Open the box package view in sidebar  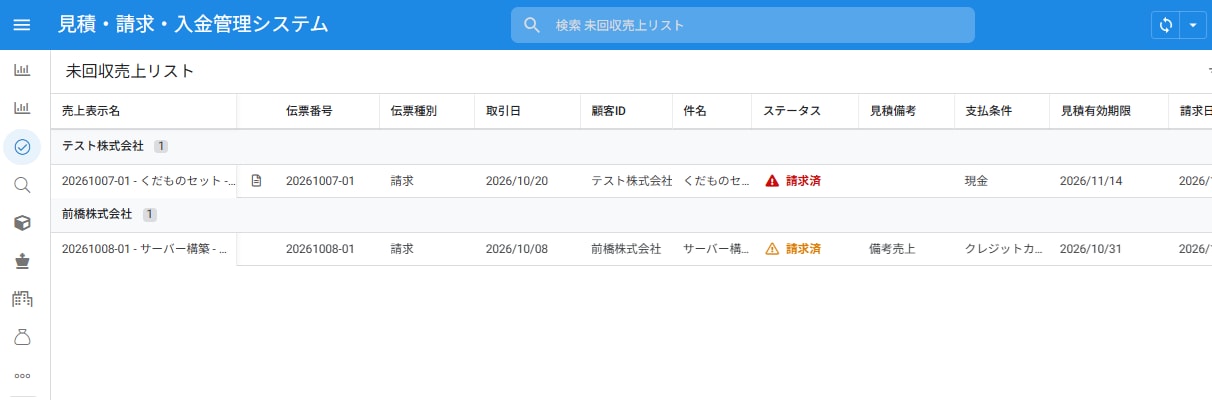[22, 223]
